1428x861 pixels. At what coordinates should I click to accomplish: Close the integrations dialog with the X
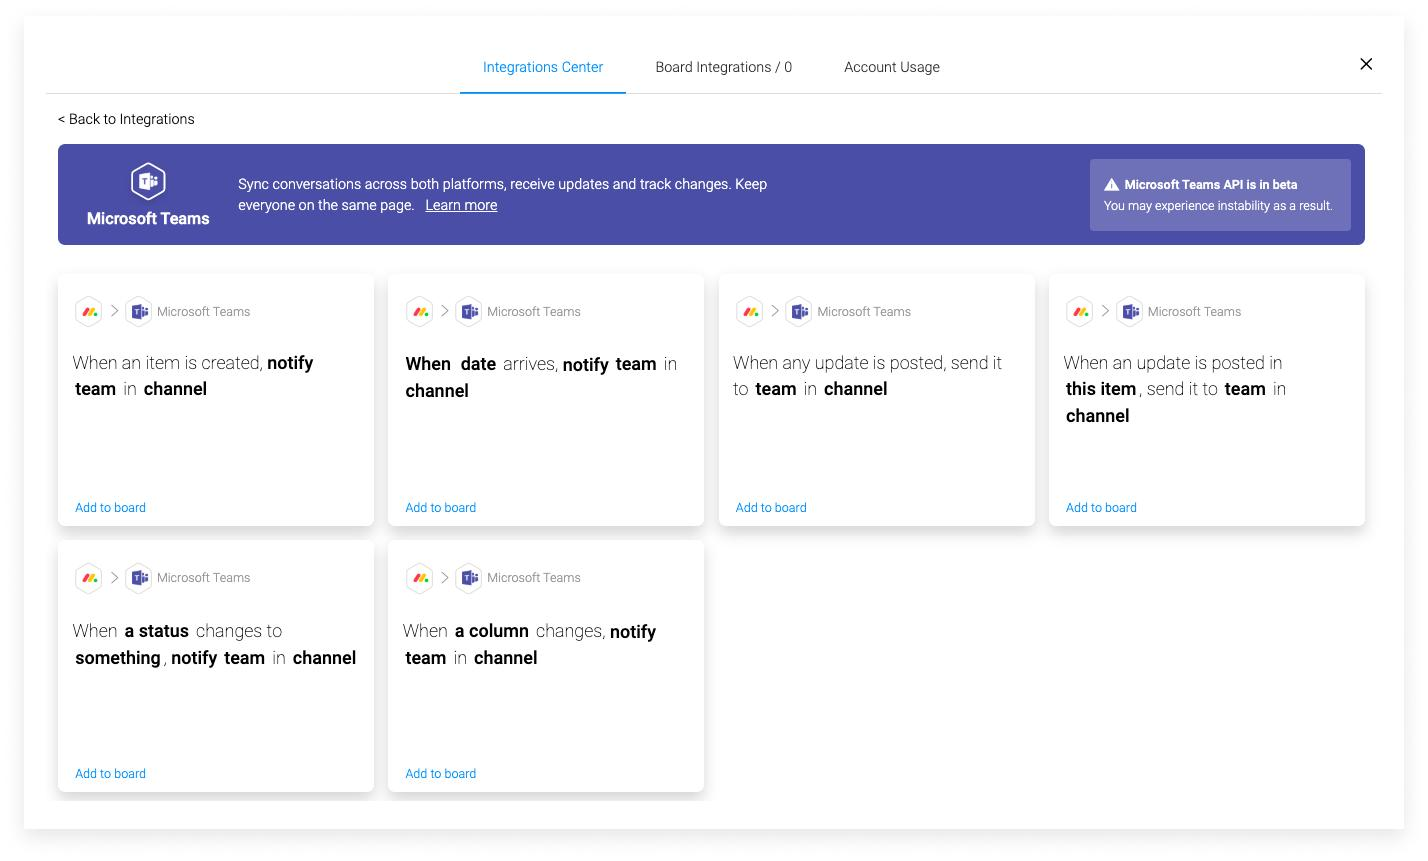[1366, 64]
